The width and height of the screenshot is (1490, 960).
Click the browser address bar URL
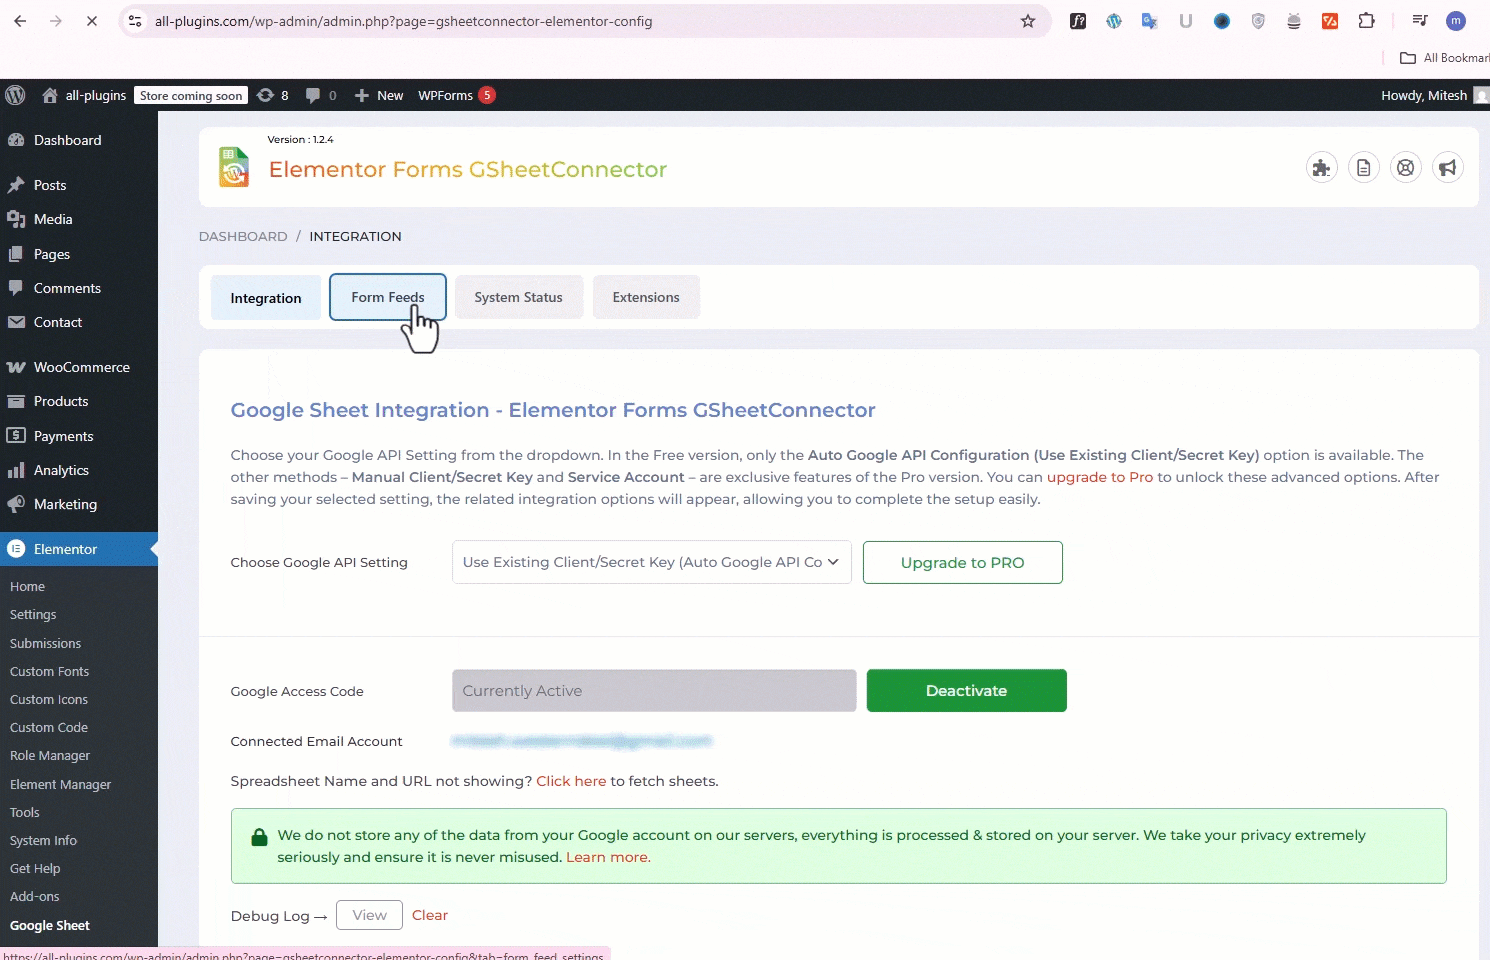[x=403, y=21]
